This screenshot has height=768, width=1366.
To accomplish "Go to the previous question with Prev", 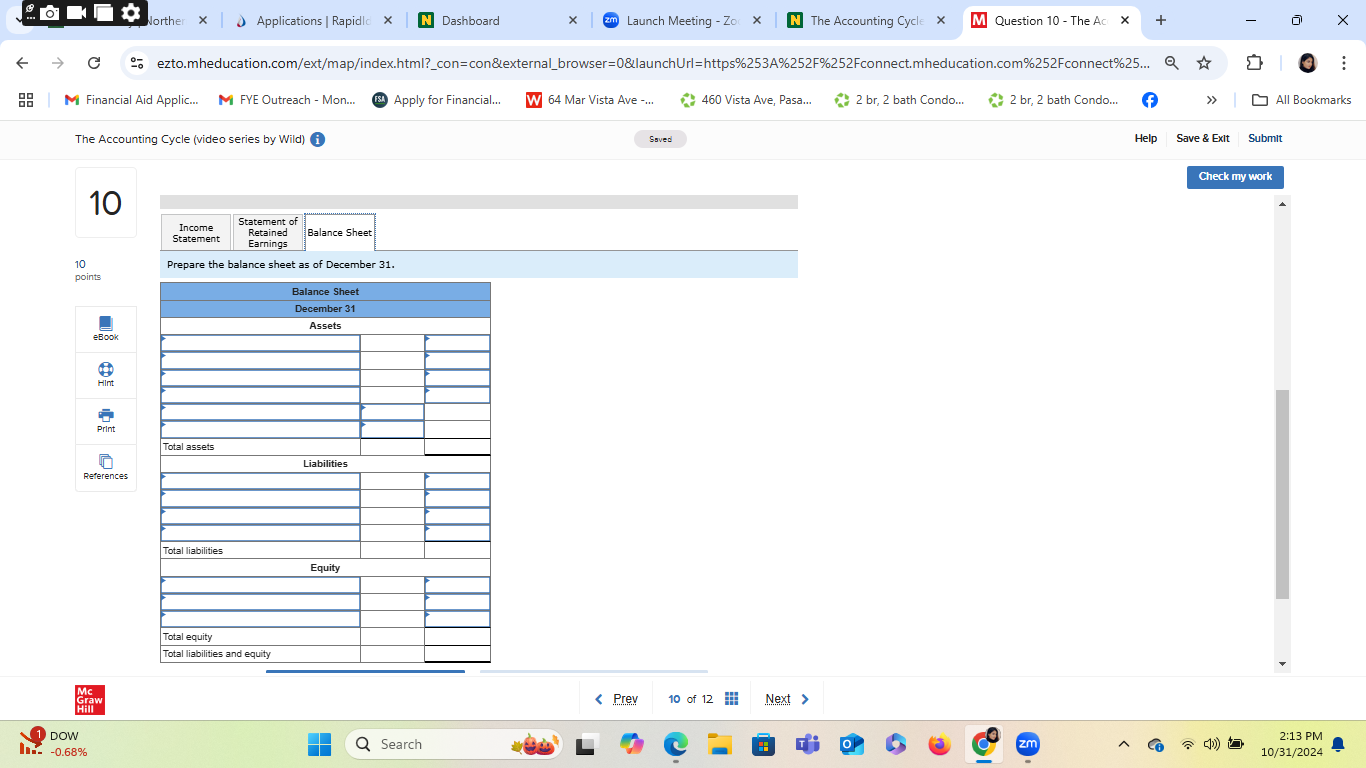I will click(616, 699).
